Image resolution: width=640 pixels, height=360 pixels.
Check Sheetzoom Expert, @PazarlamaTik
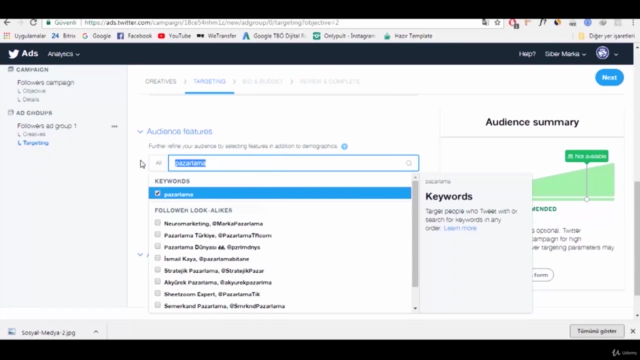pos(158,293)
